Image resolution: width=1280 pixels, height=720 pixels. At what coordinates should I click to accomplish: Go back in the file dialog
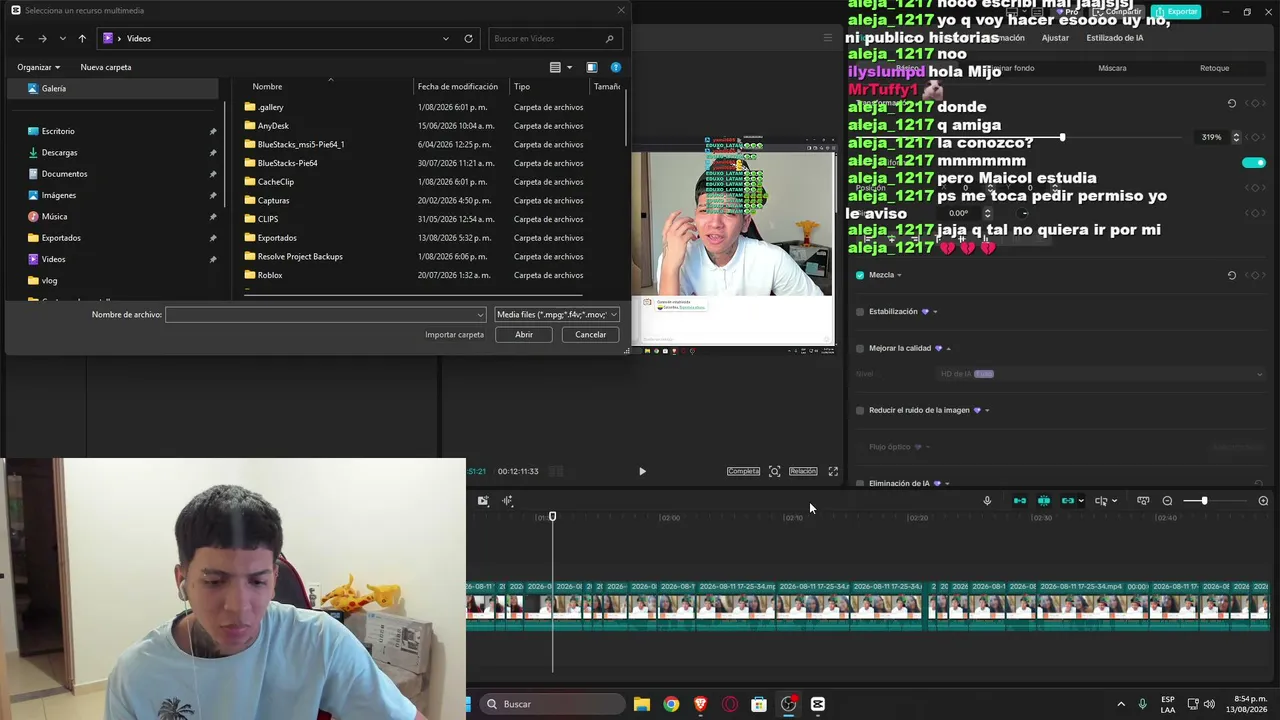click(x=19, y=38)
